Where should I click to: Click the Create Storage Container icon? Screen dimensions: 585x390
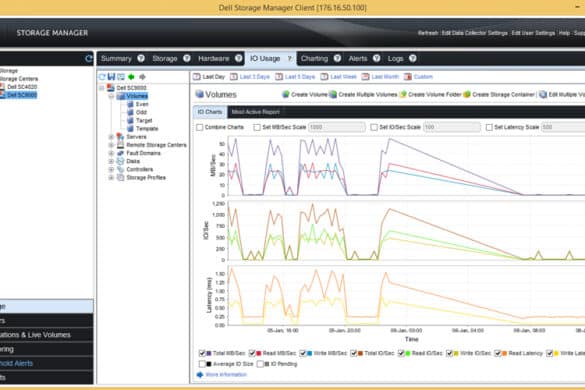467,94
